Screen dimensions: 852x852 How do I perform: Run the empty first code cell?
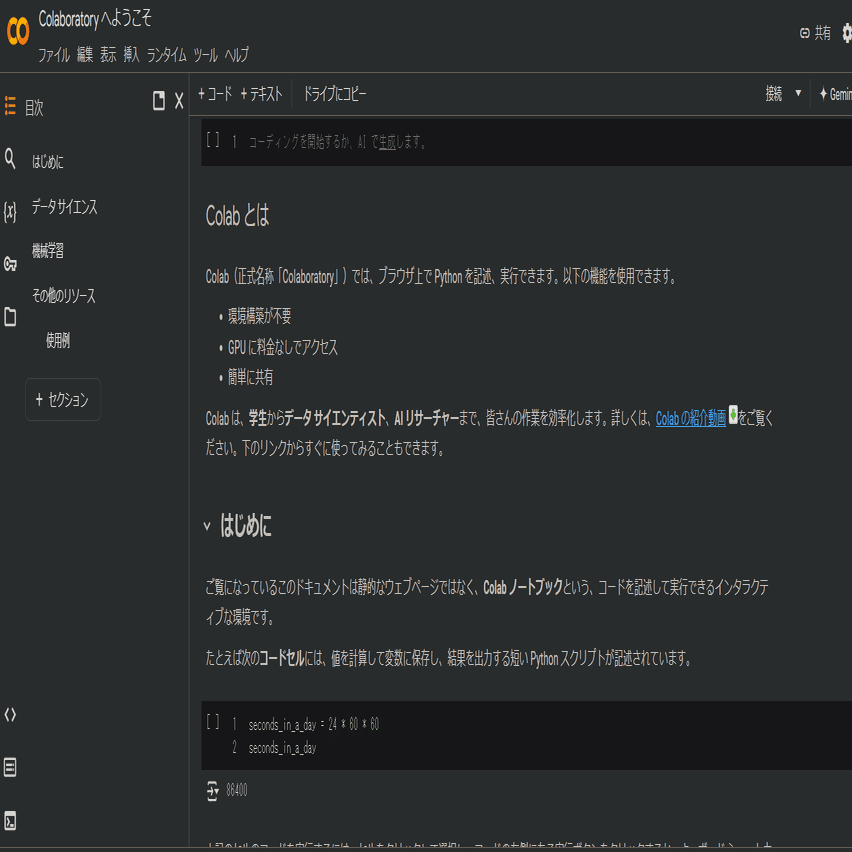point(213,141)
